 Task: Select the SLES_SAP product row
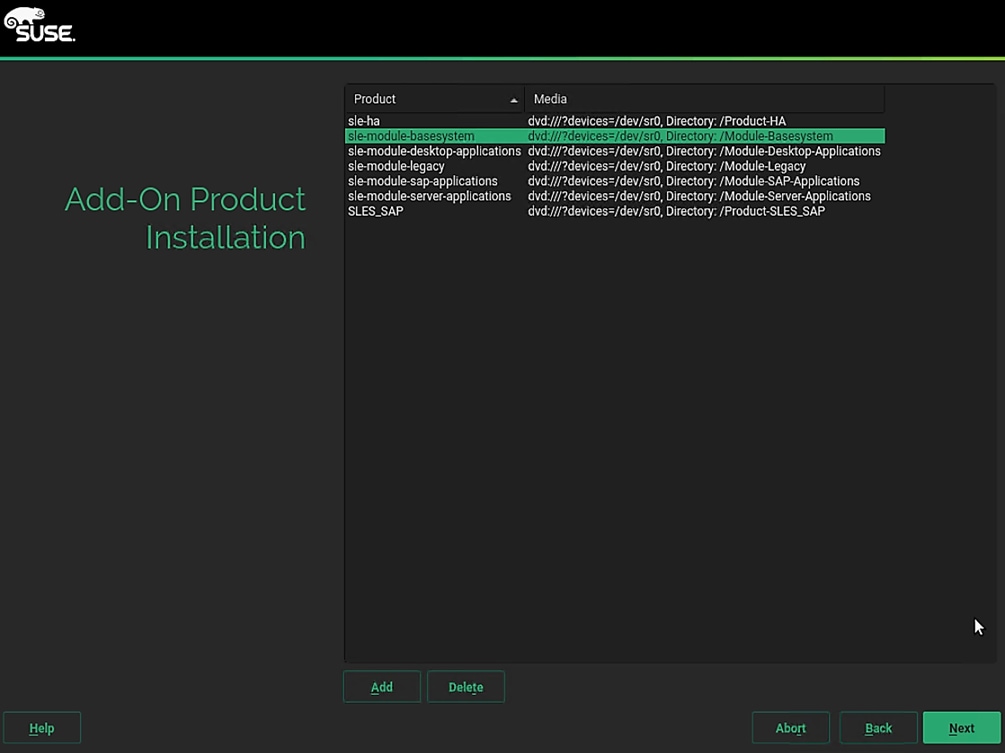tap(615, 211)
